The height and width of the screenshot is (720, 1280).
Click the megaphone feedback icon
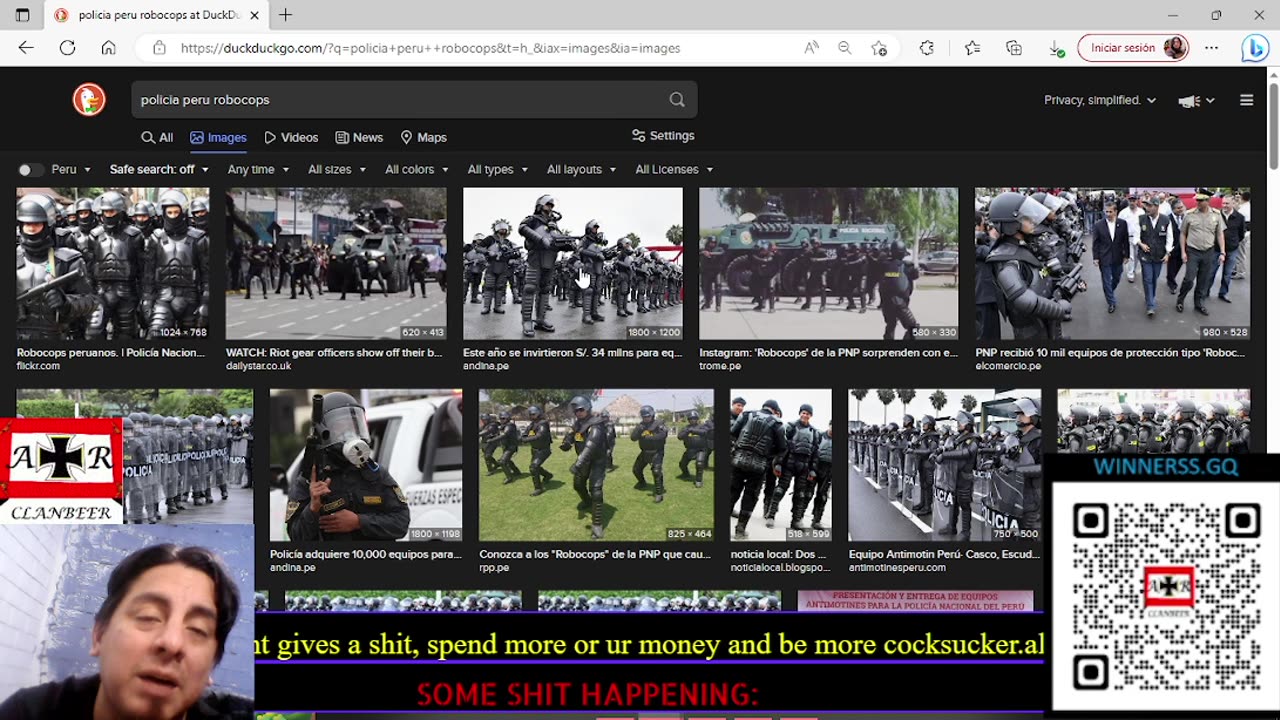point(1190,100)
